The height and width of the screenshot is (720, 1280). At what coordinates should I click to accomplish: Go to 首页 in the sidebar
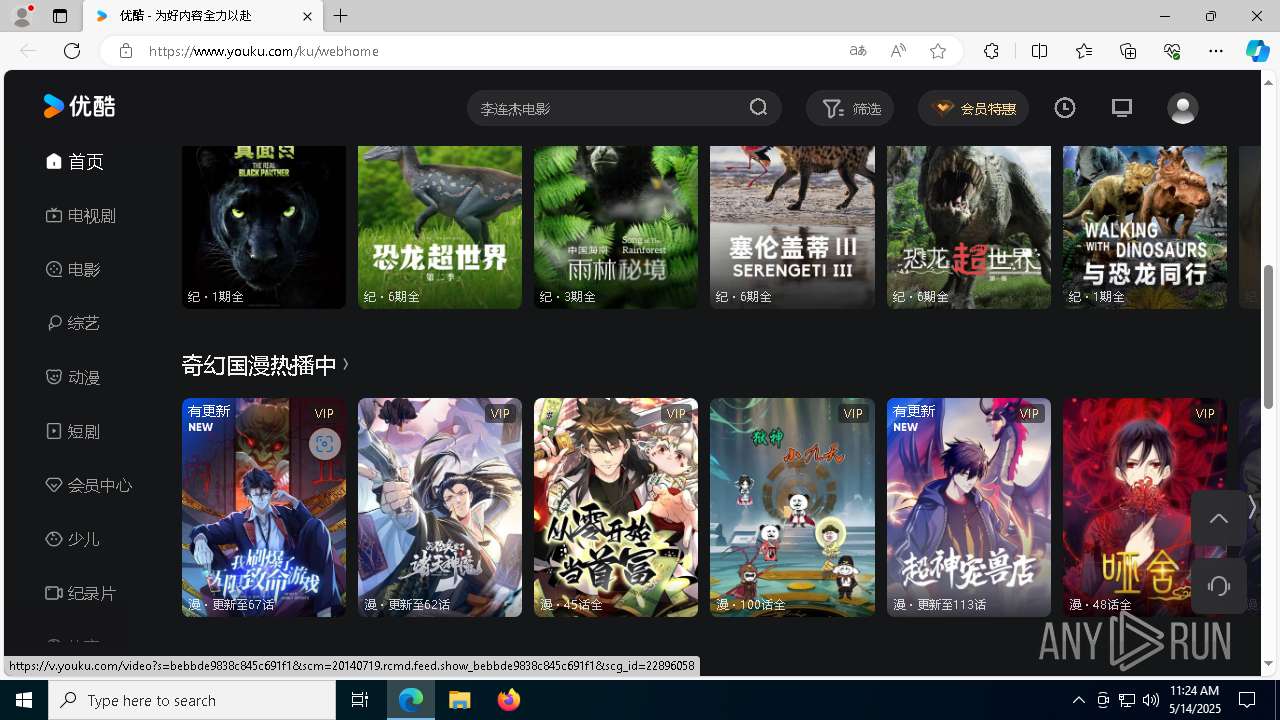click(75, 162)
